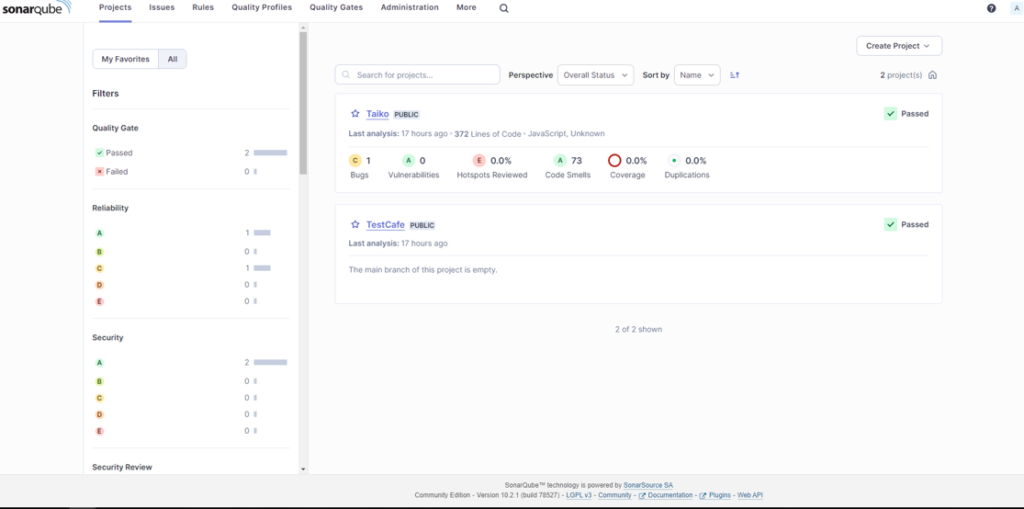Filter by Failed quality gate
Viewport: 1024px width, 509px height.
pos(116,172)
